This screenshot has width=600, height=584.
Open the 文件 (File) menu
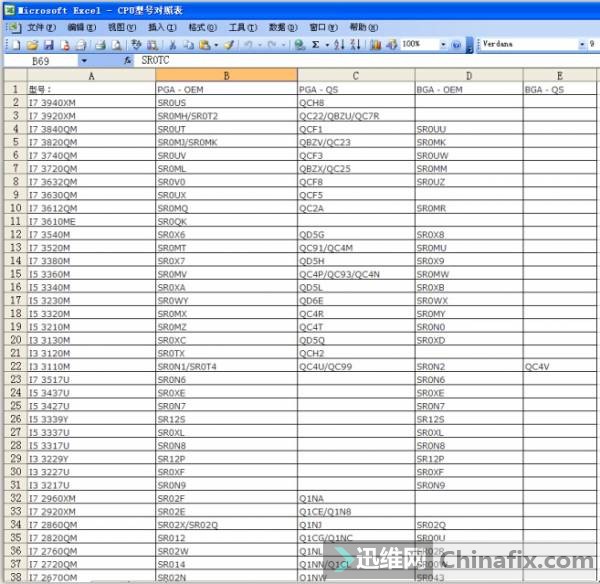pos(41,28)
